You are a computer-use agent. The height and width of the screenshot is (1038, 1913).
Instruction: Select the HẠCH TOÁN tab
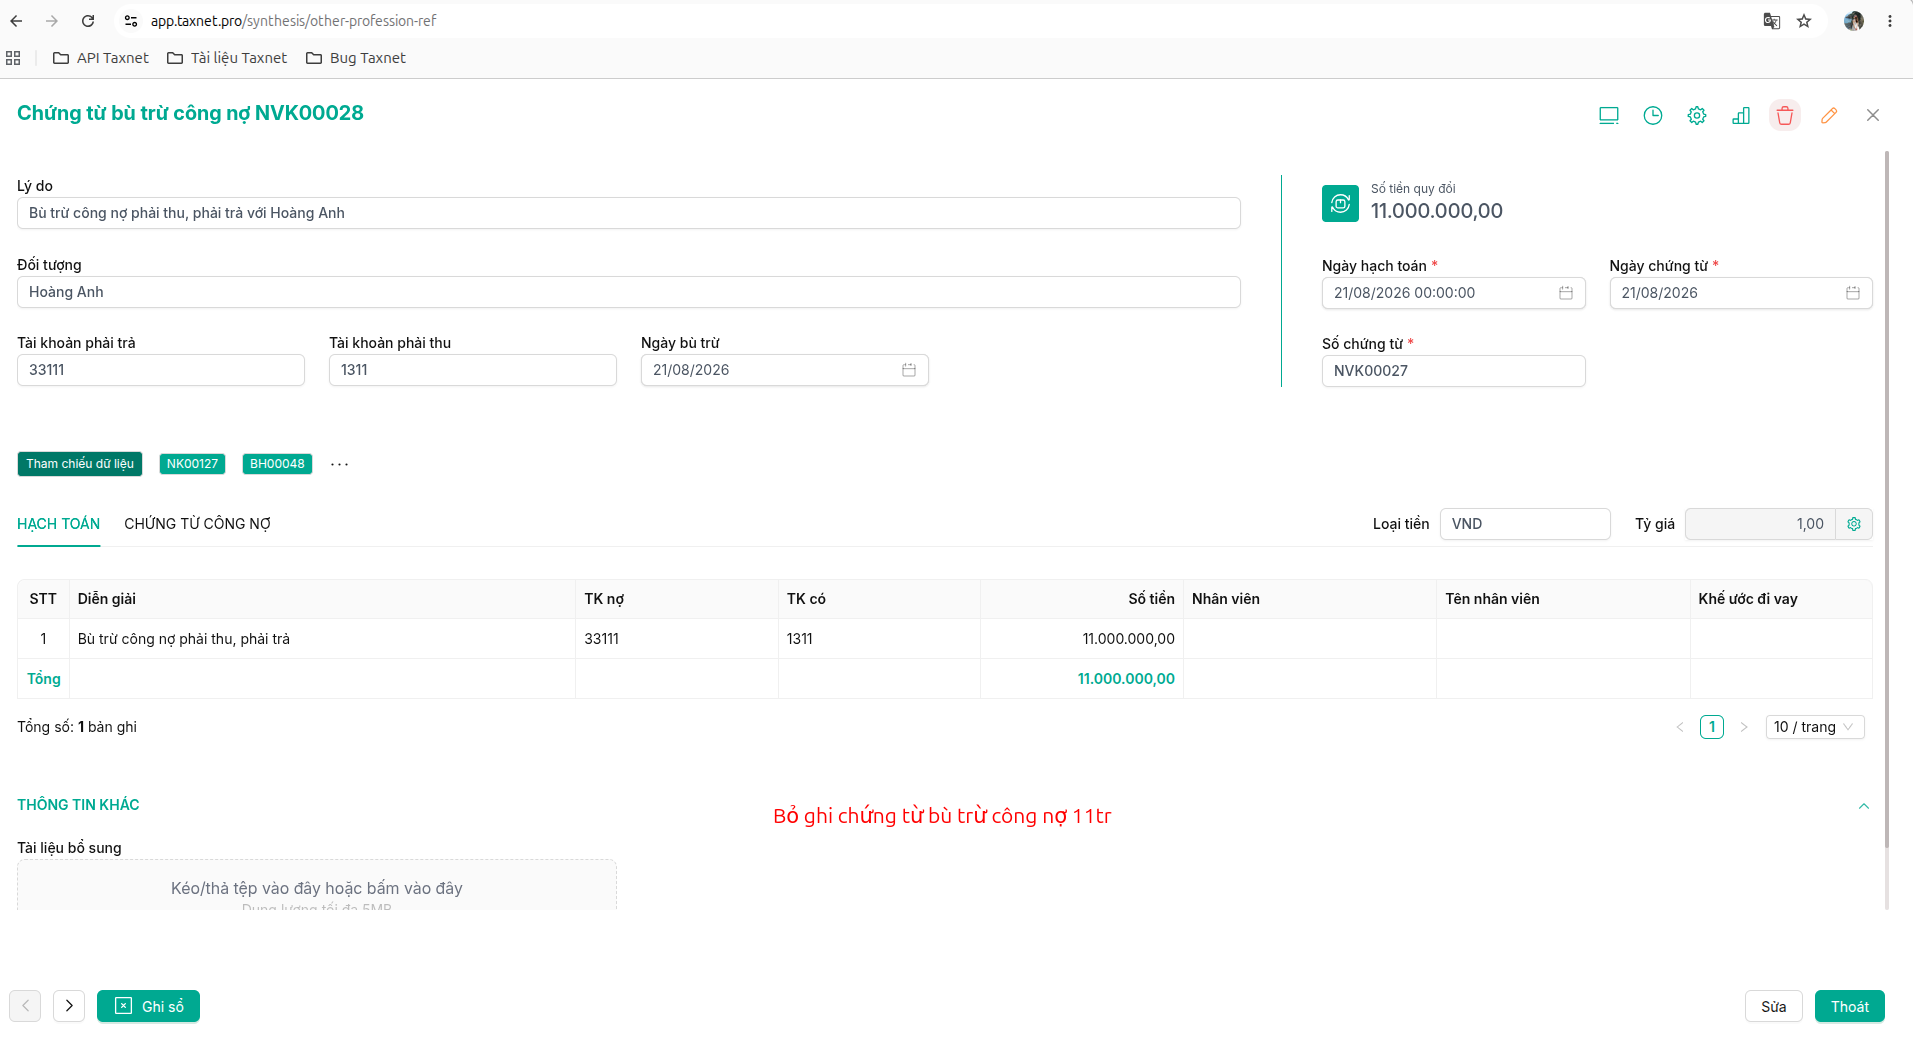(x=58, y=524)
